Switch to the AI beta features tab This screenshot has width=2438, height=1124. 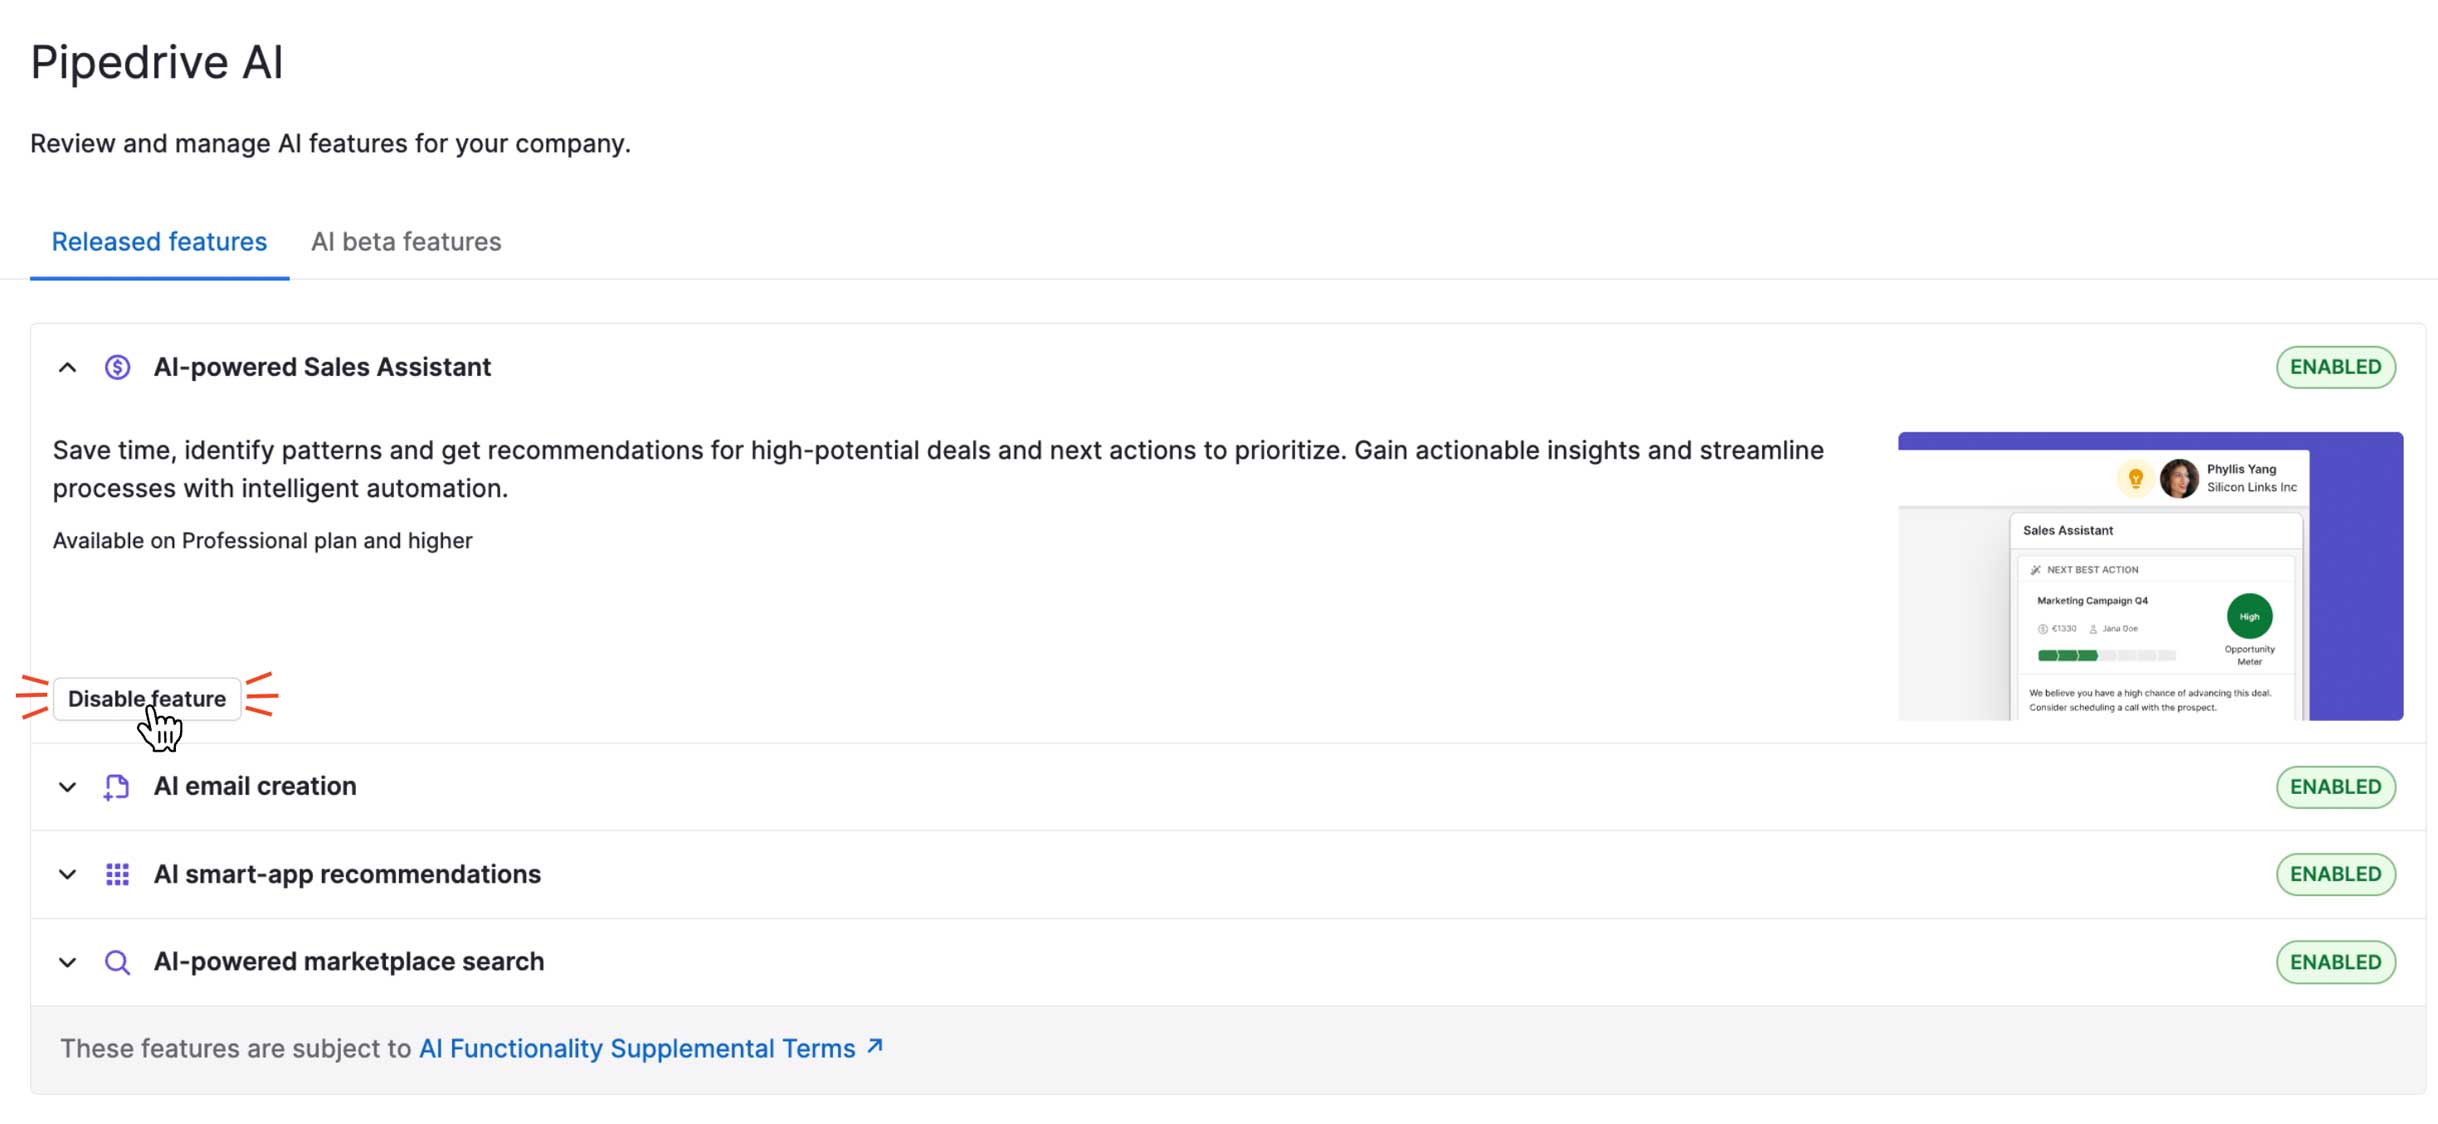[406, 242]
